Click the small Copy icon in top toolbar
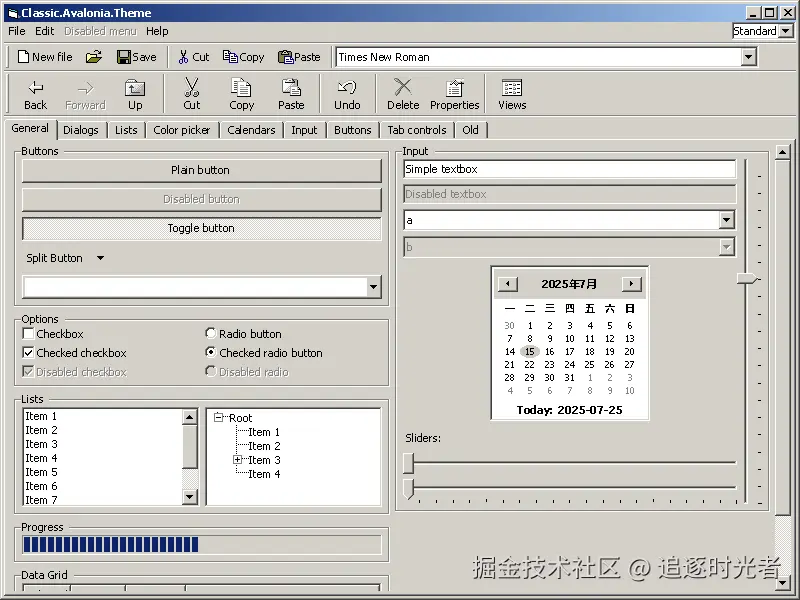The width and height of the screenshot is (800, 600). (x=230, y=57)
